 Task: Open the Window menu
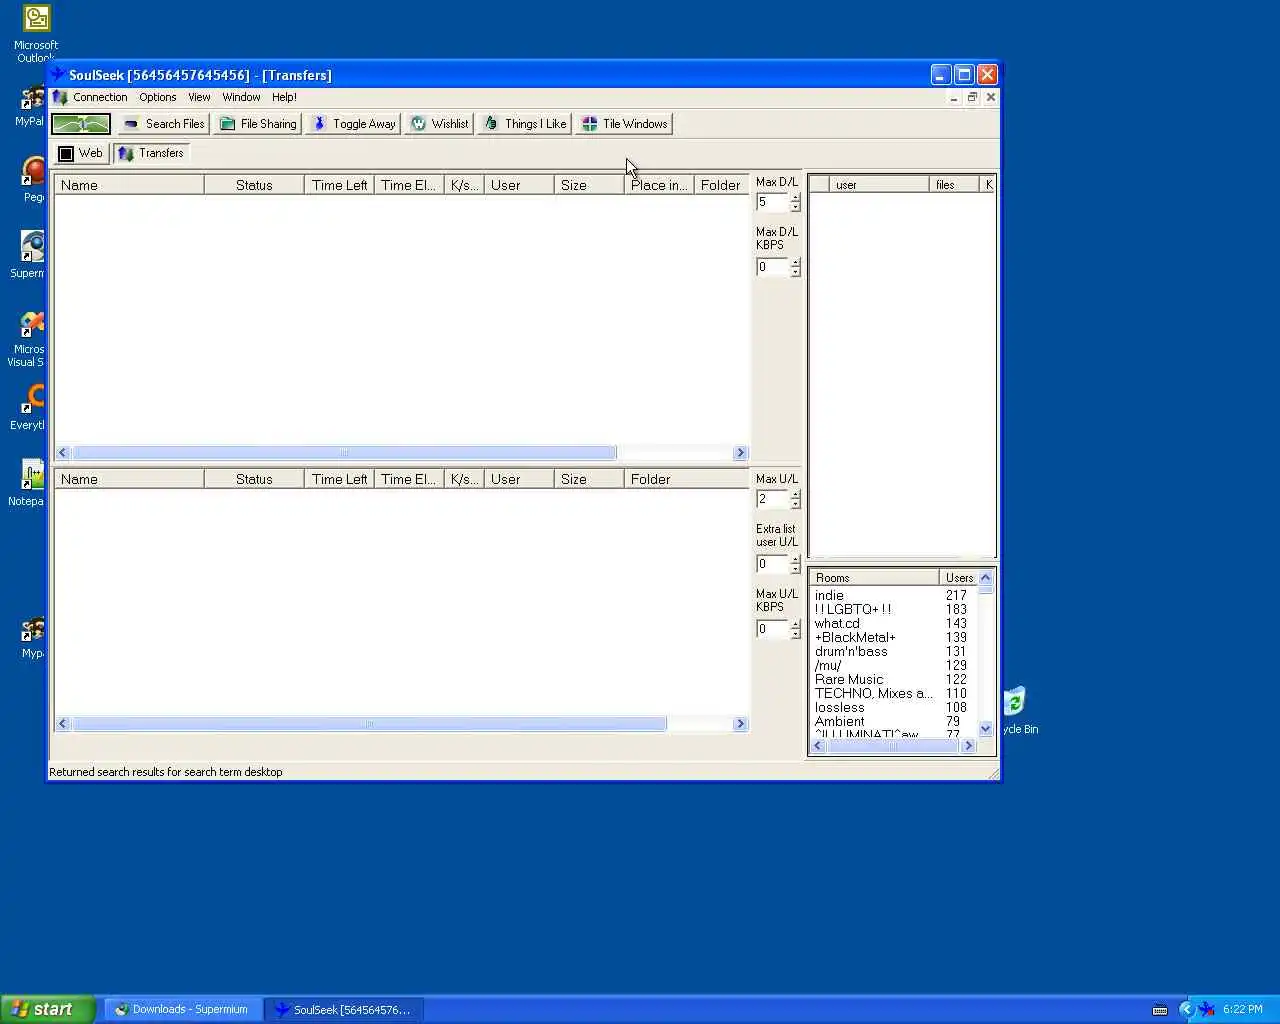coord(241,97)
